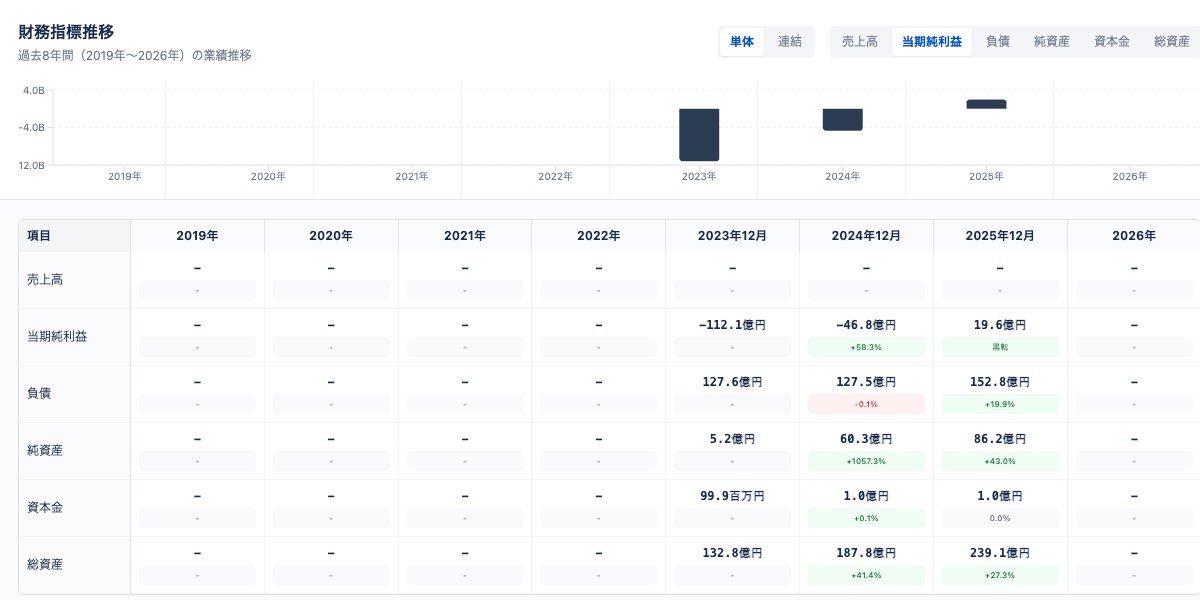1200x600 pixels.
Task: Click the +43.0% change badge
Action: click(1000, 461)
